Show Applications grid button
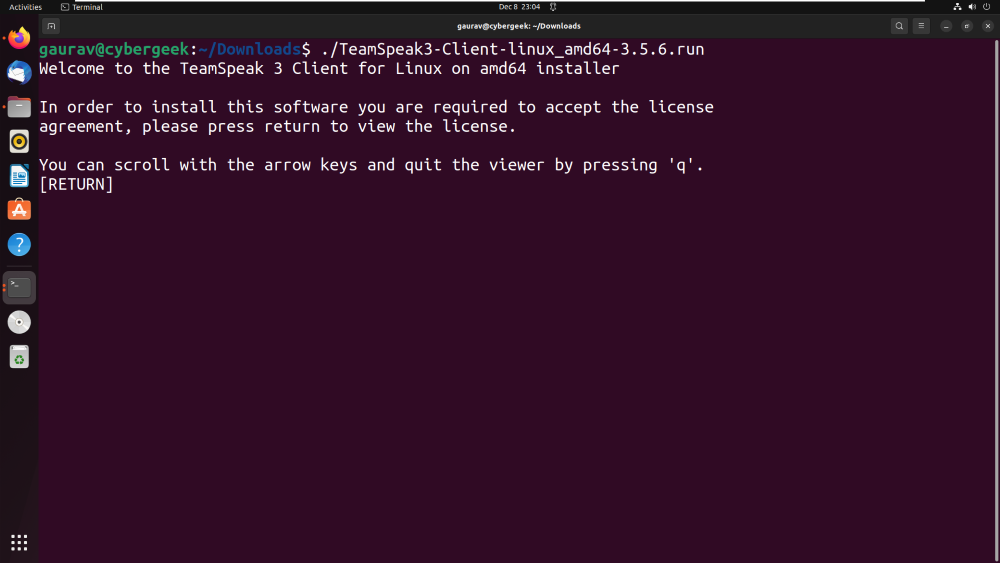 (x=19, y=542)
